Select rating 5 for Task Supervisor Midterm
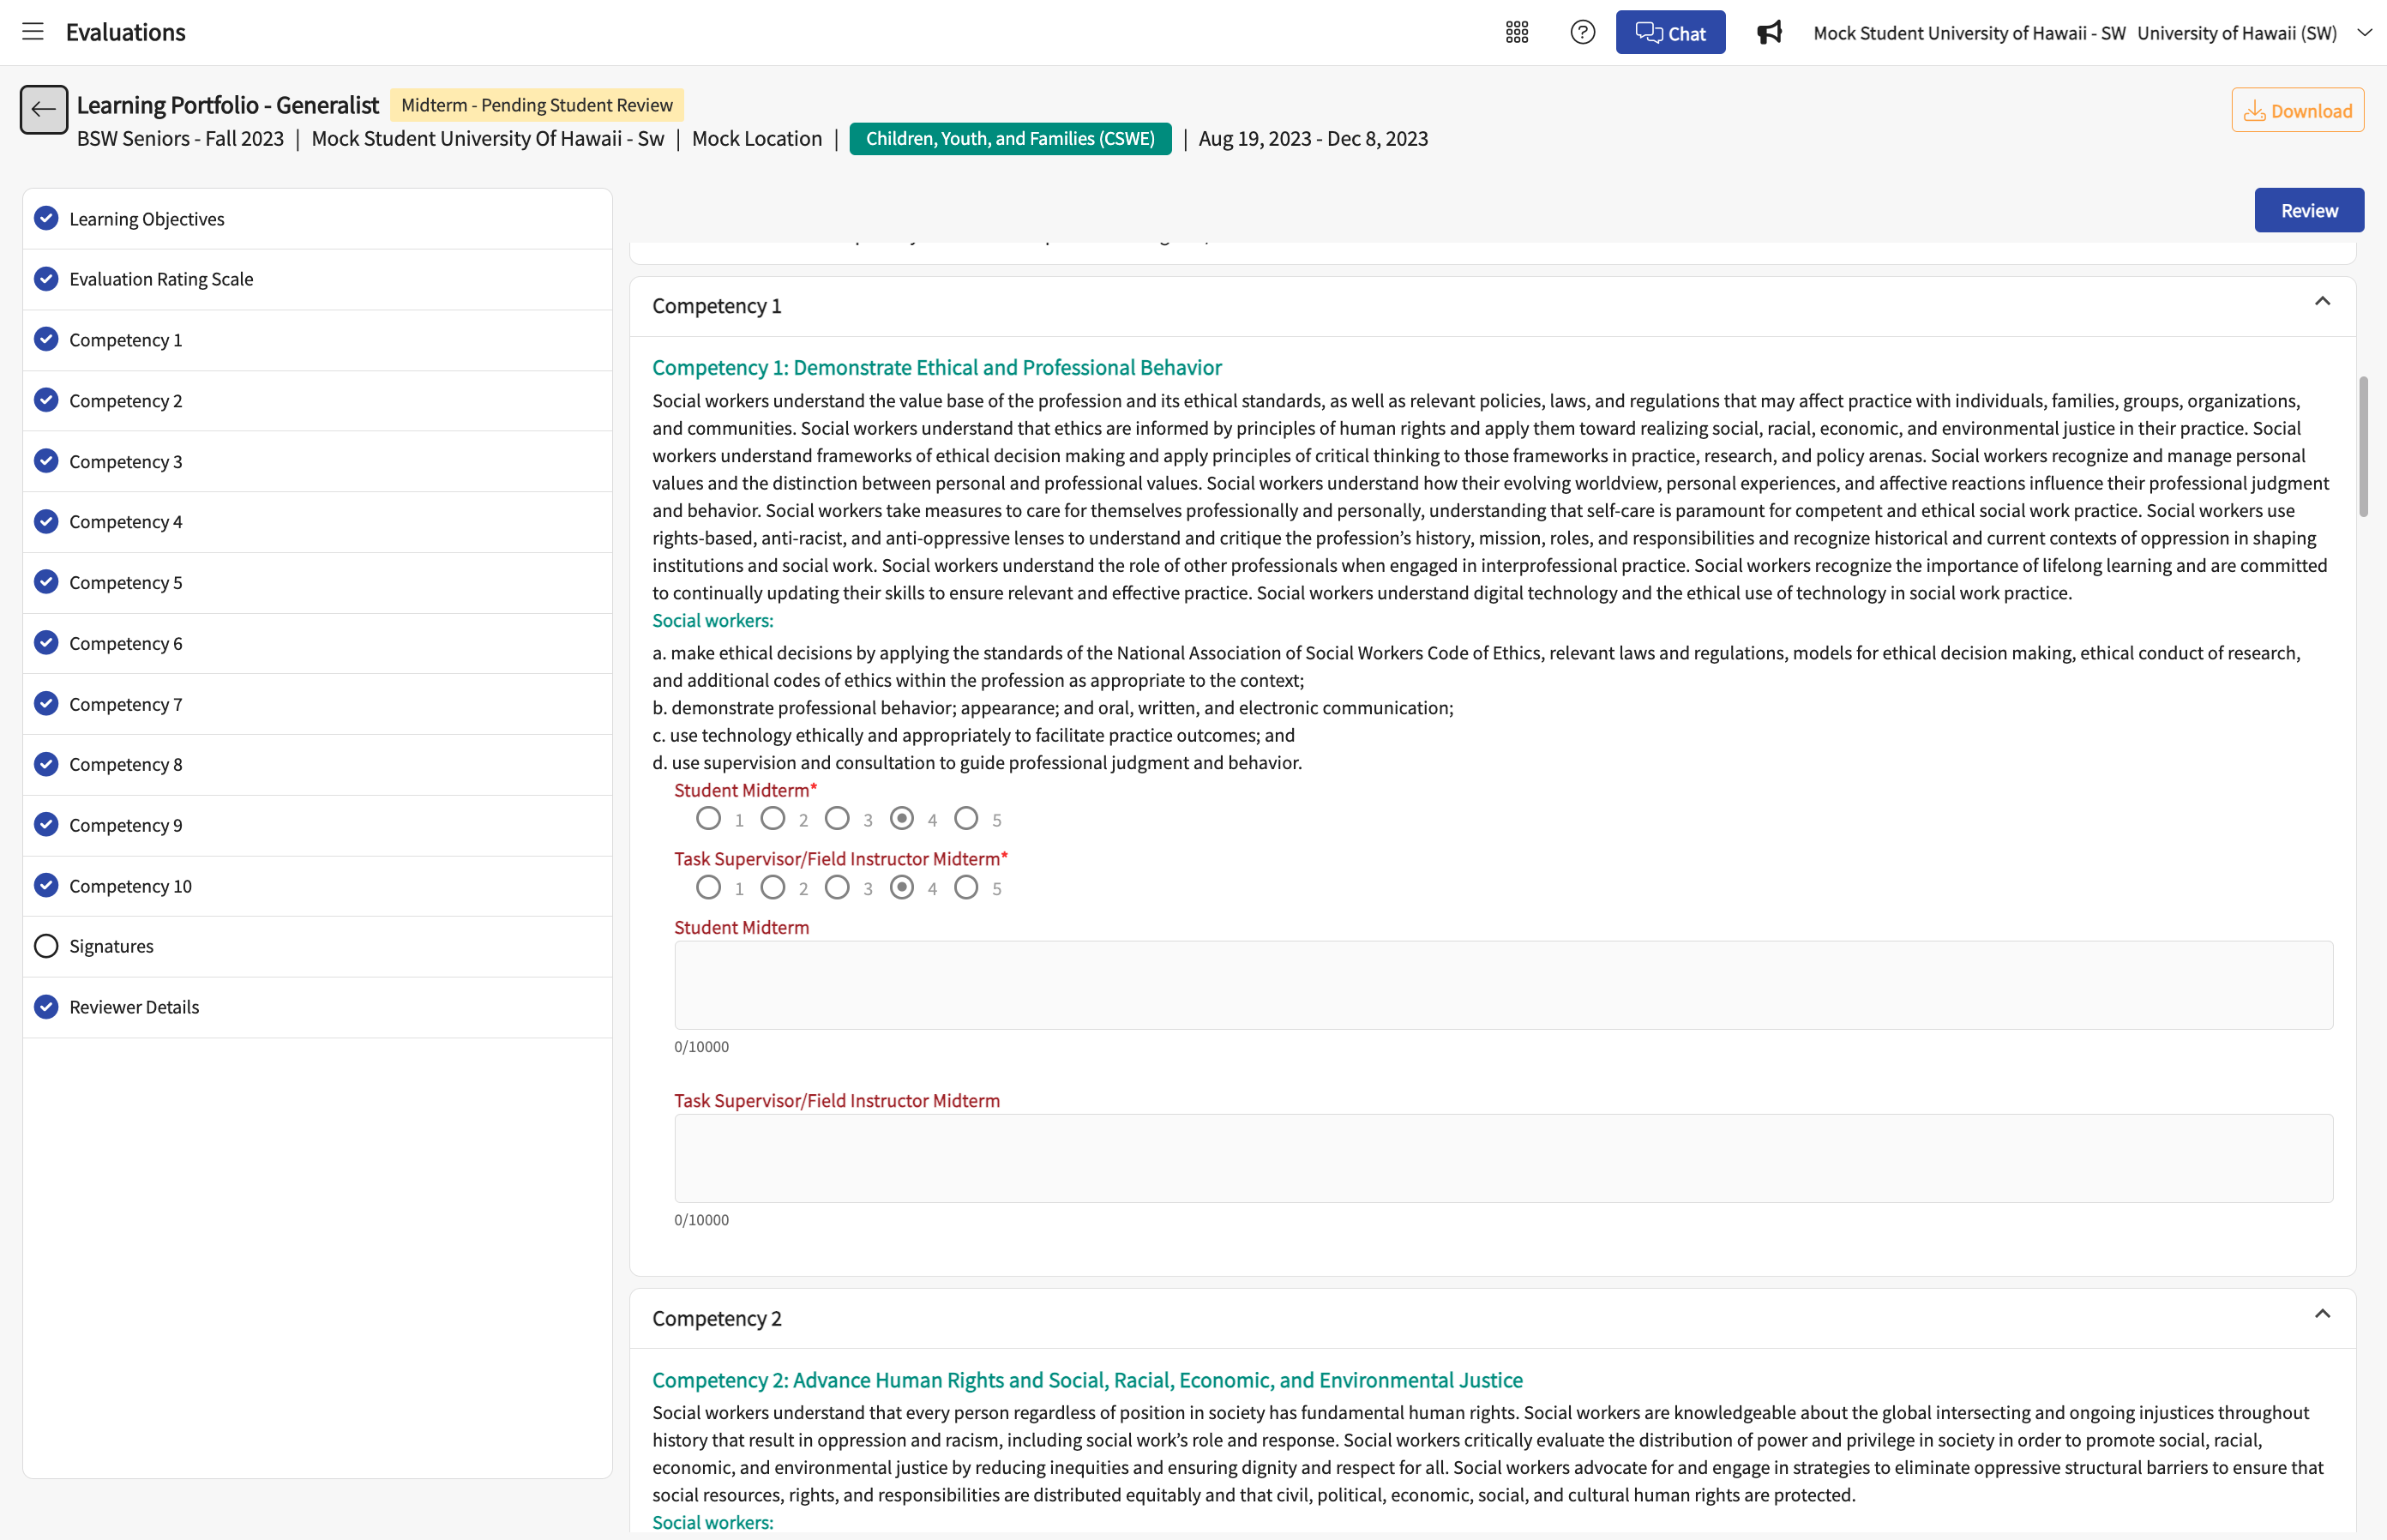2387x1540 pixels. coord(966,888)
